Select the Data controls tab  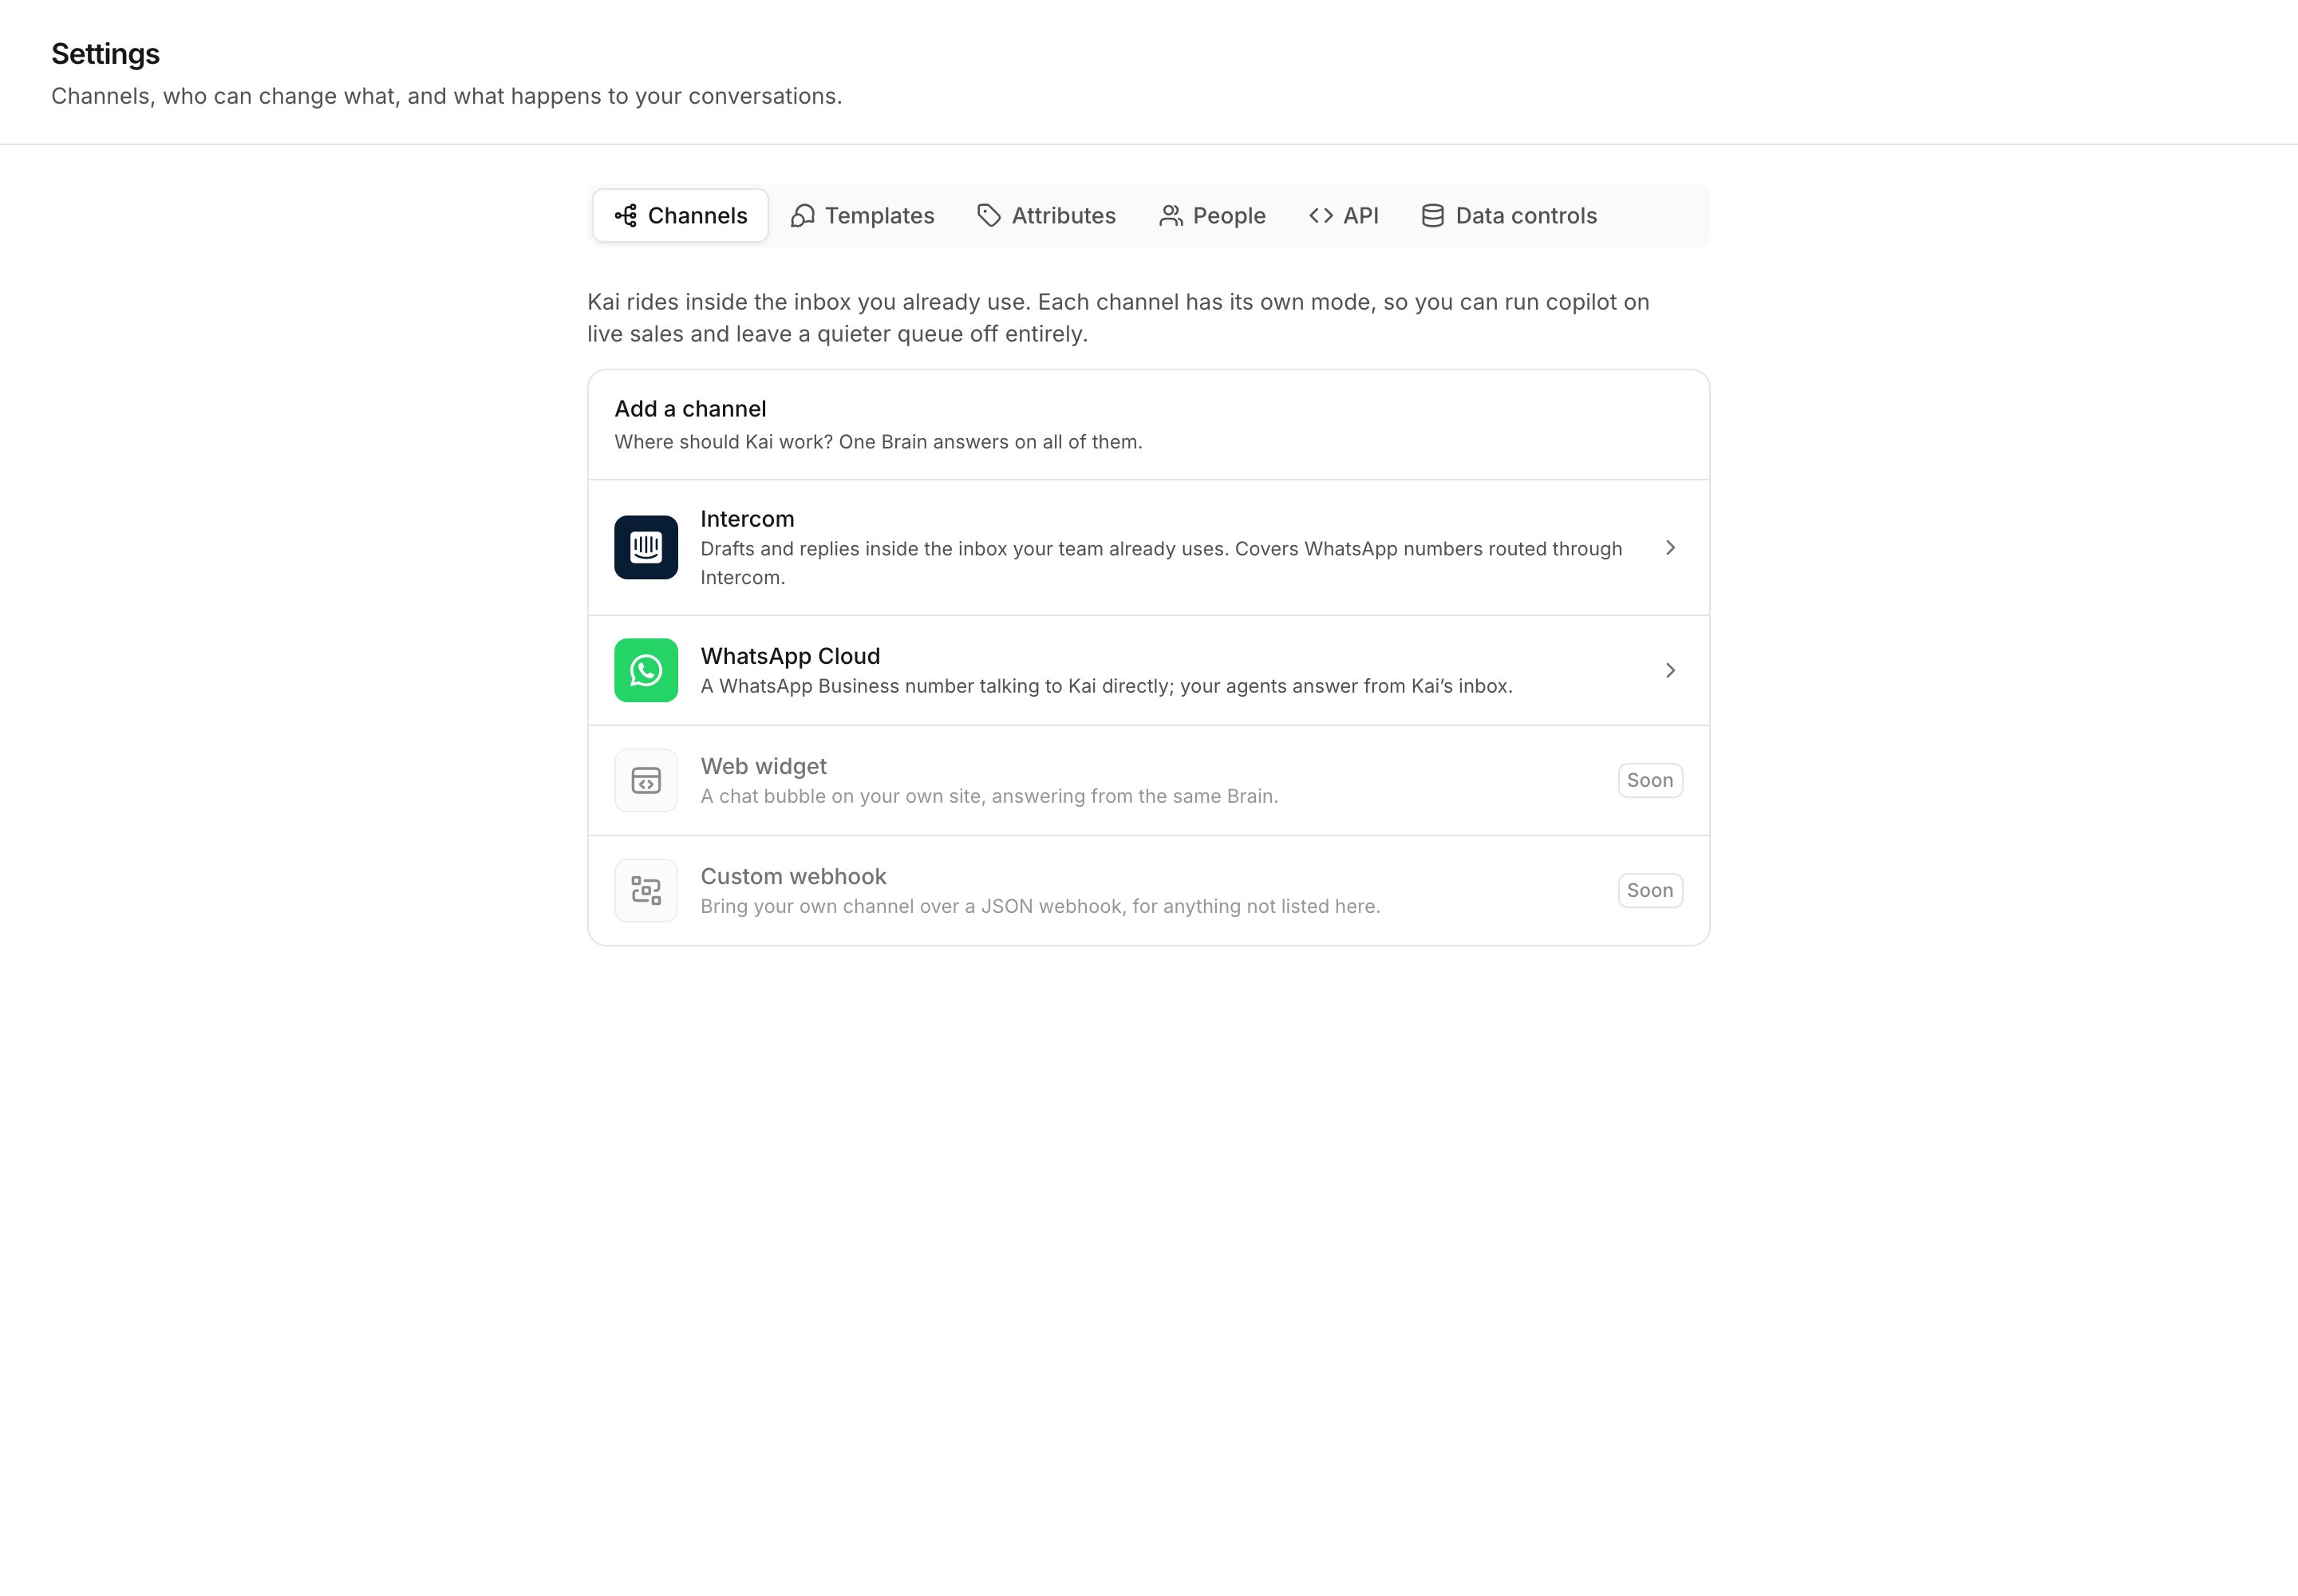(1509, 215)
